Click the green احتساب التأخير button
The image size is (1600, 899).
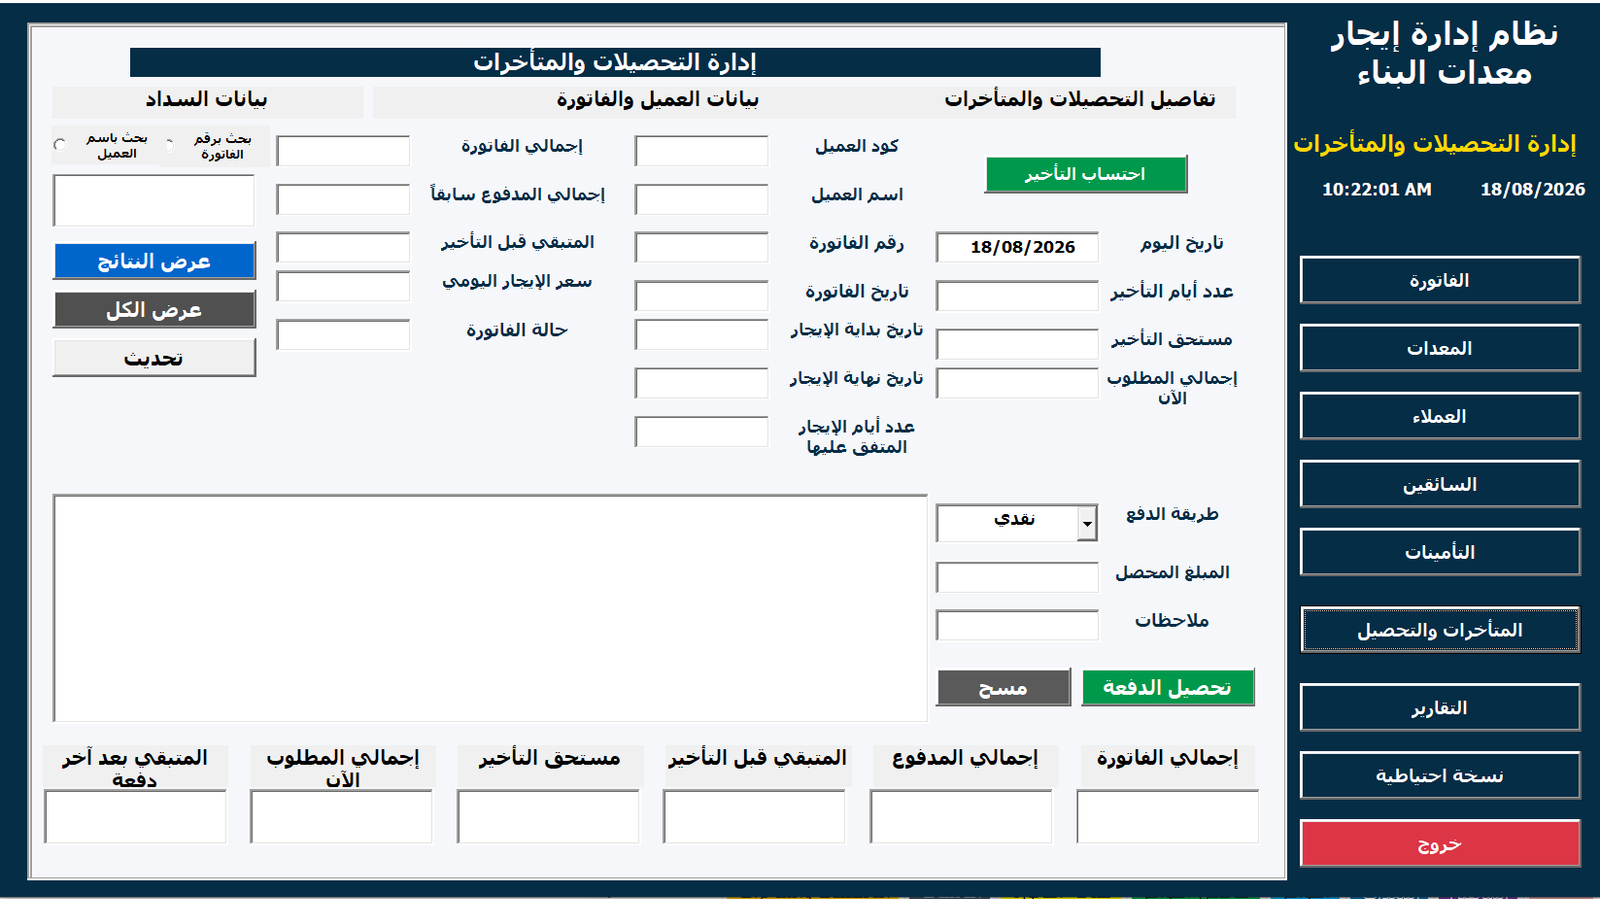[1086, 174]
